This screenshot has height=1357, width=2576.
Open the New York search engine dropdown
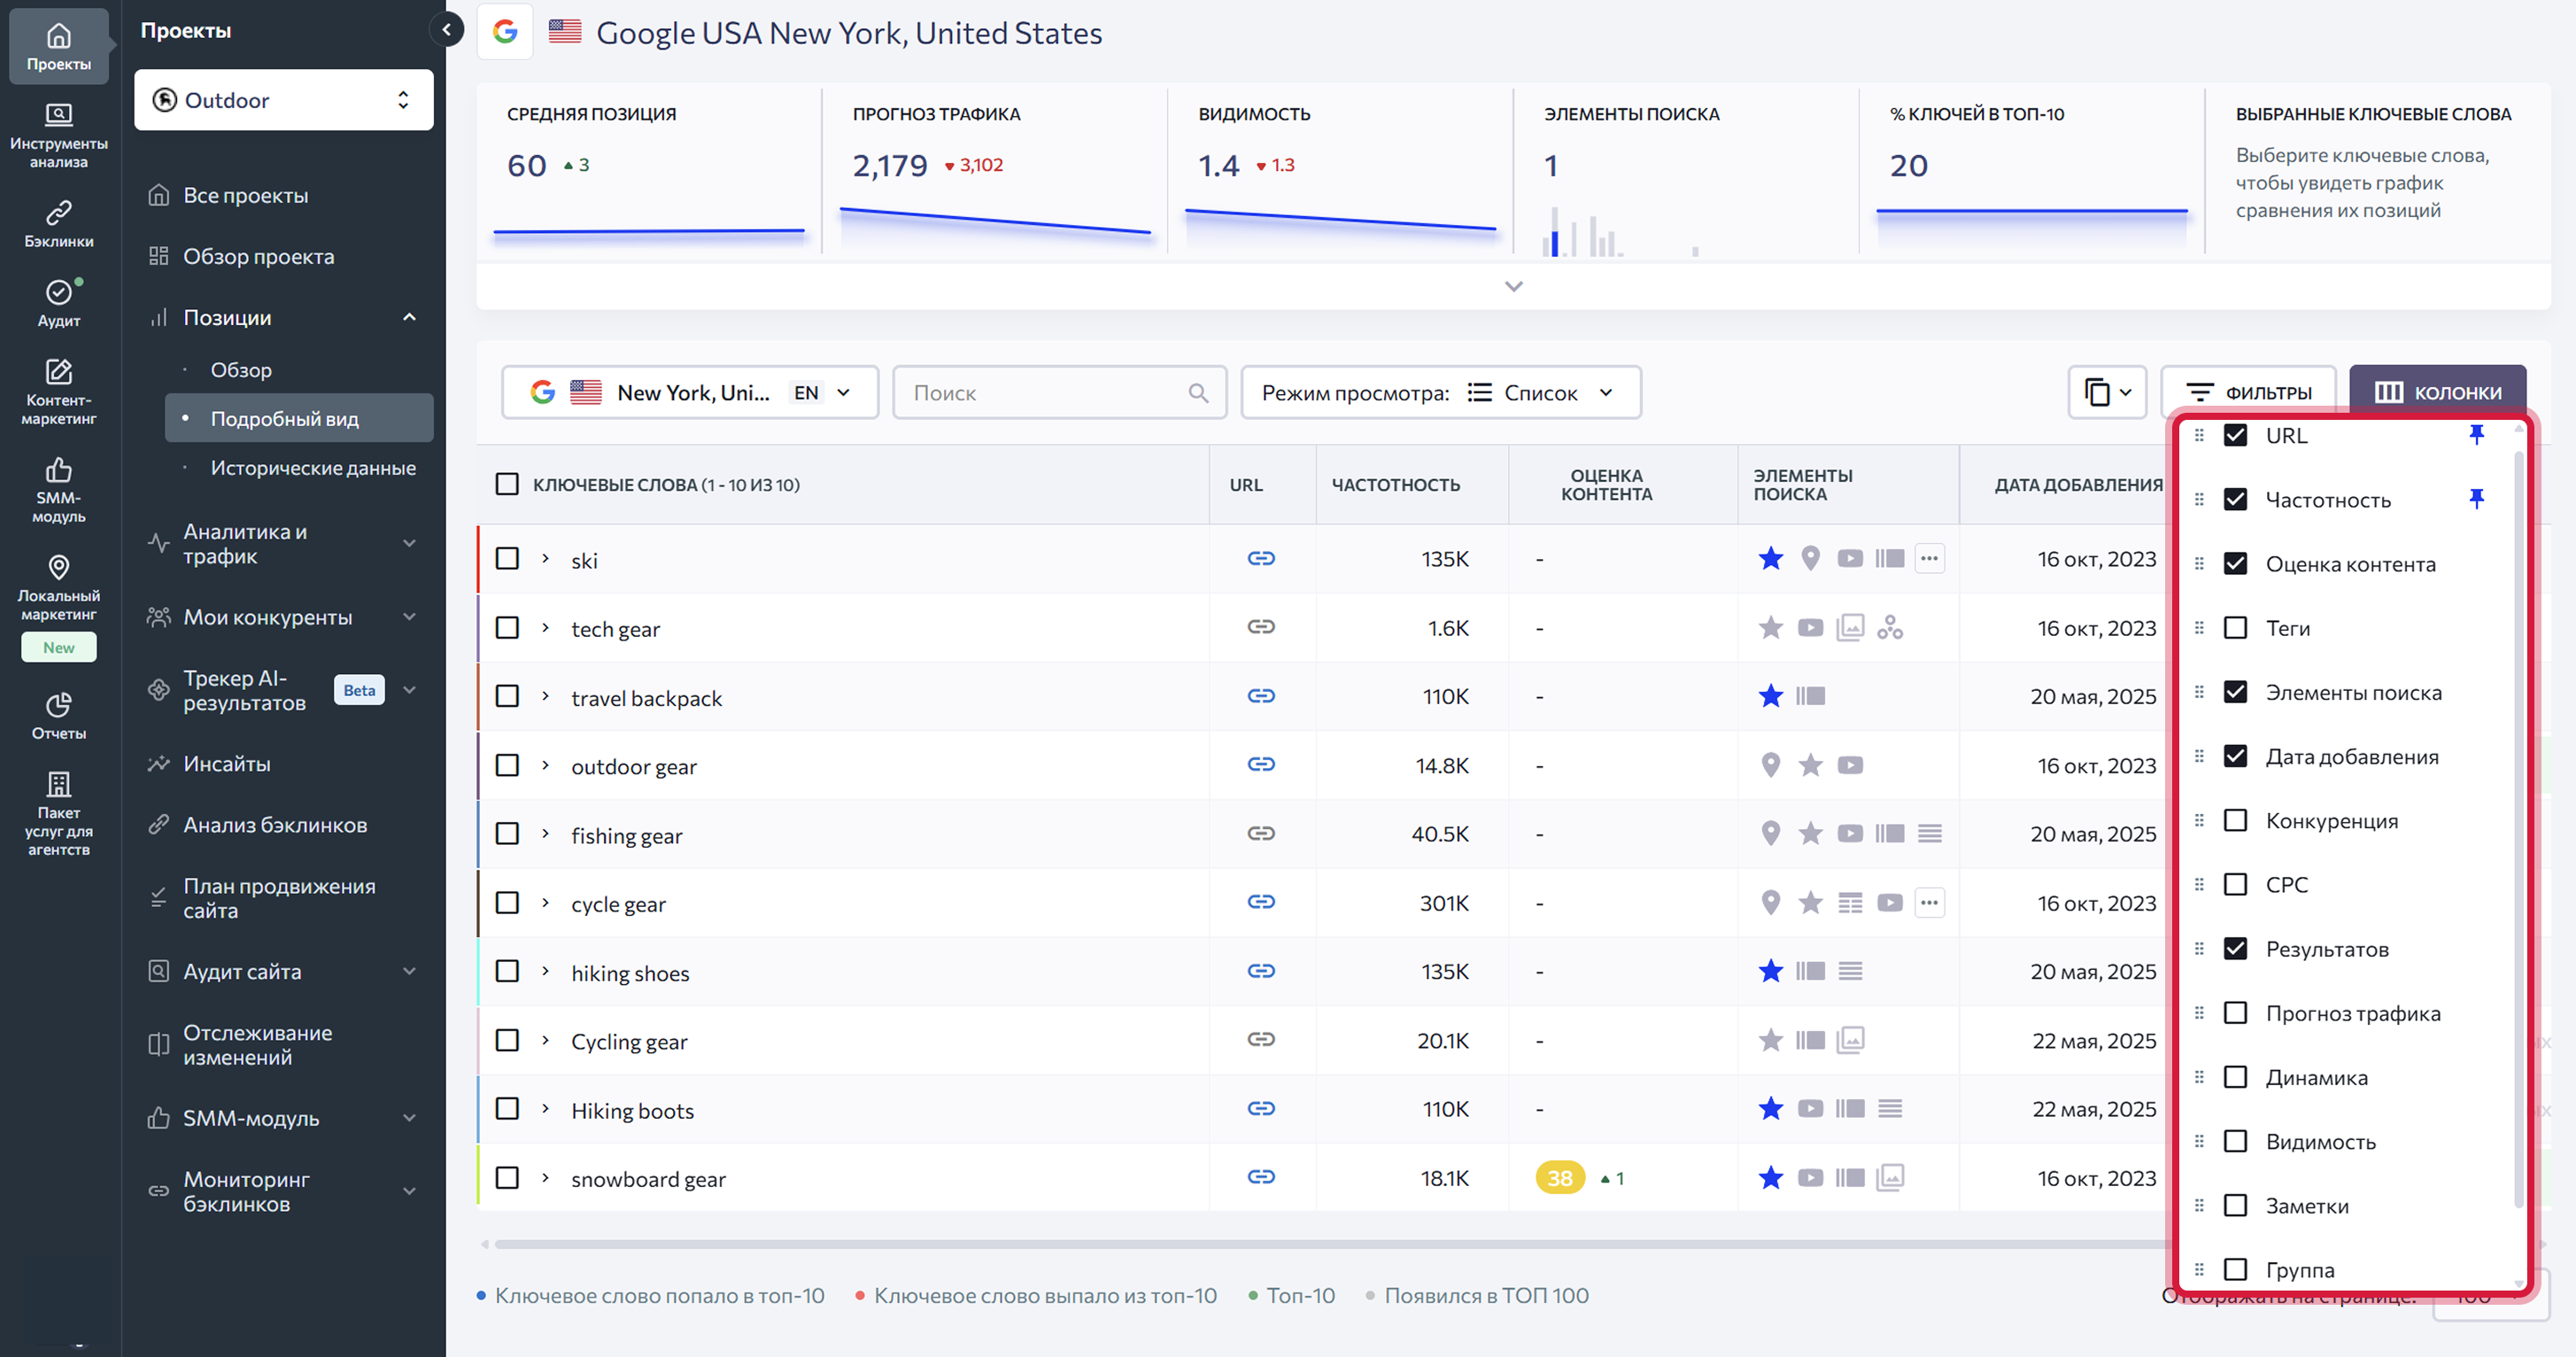690,393
